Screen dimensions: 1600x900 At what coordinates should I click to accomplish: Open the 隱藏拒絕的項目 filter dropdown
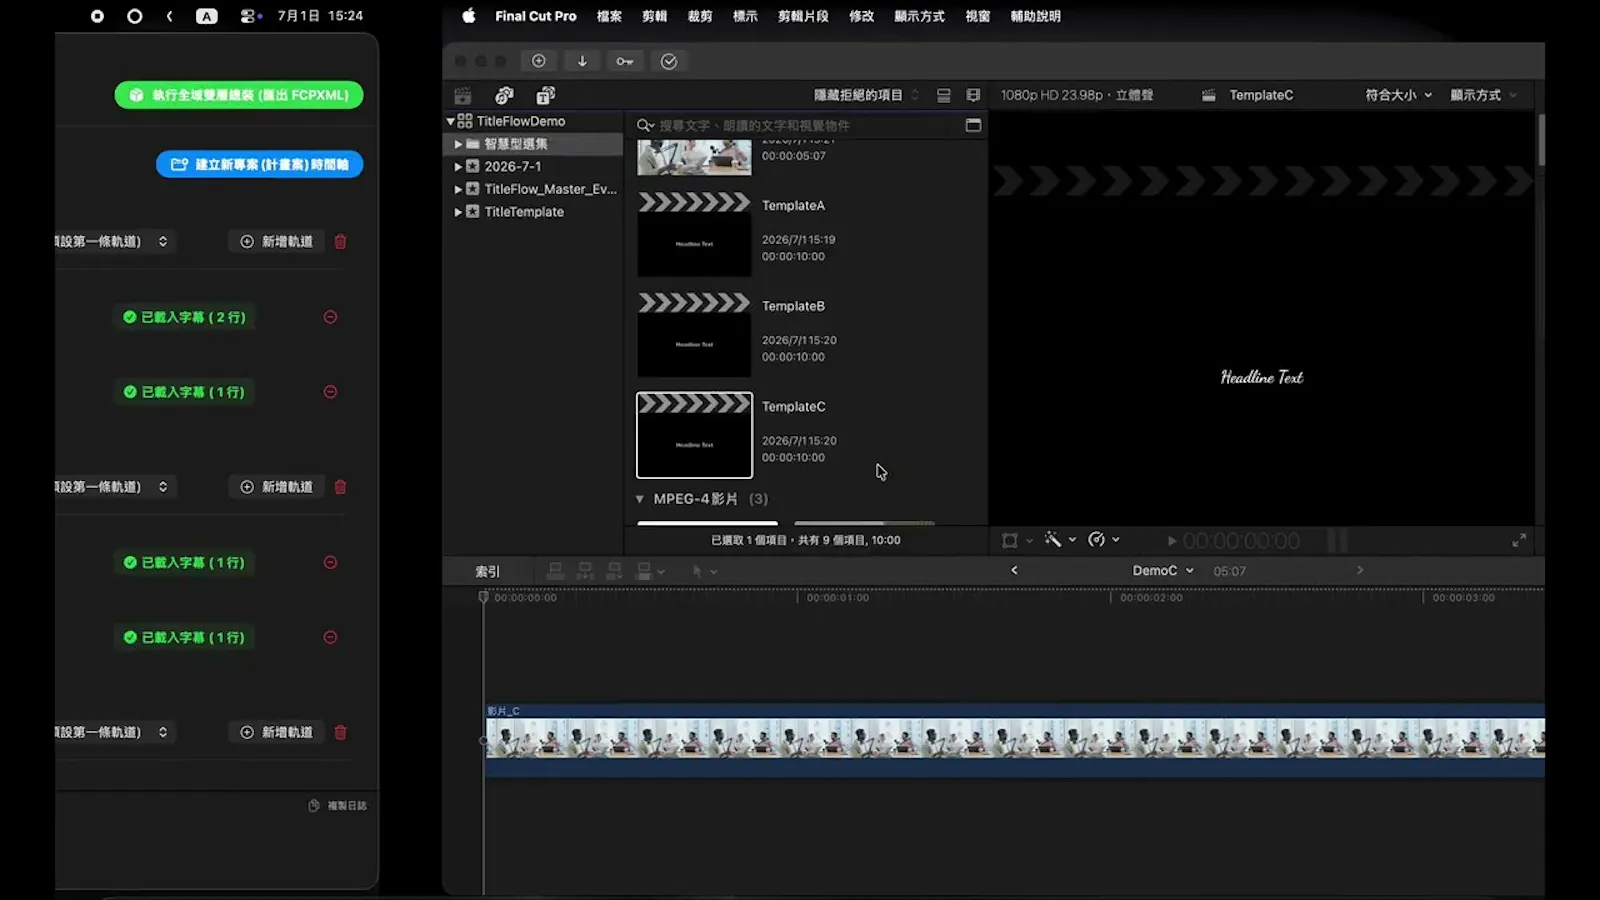click(x=866, y=95)
